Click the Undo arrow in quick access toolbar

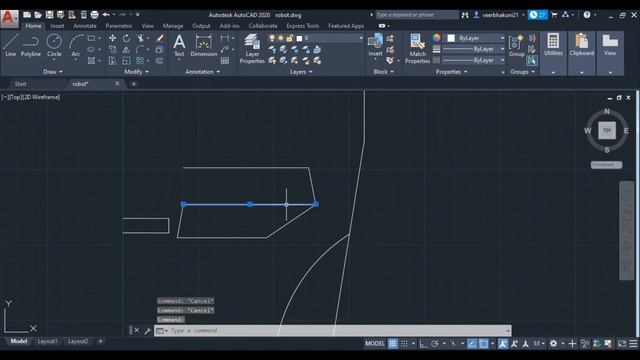tap(106, 15)
